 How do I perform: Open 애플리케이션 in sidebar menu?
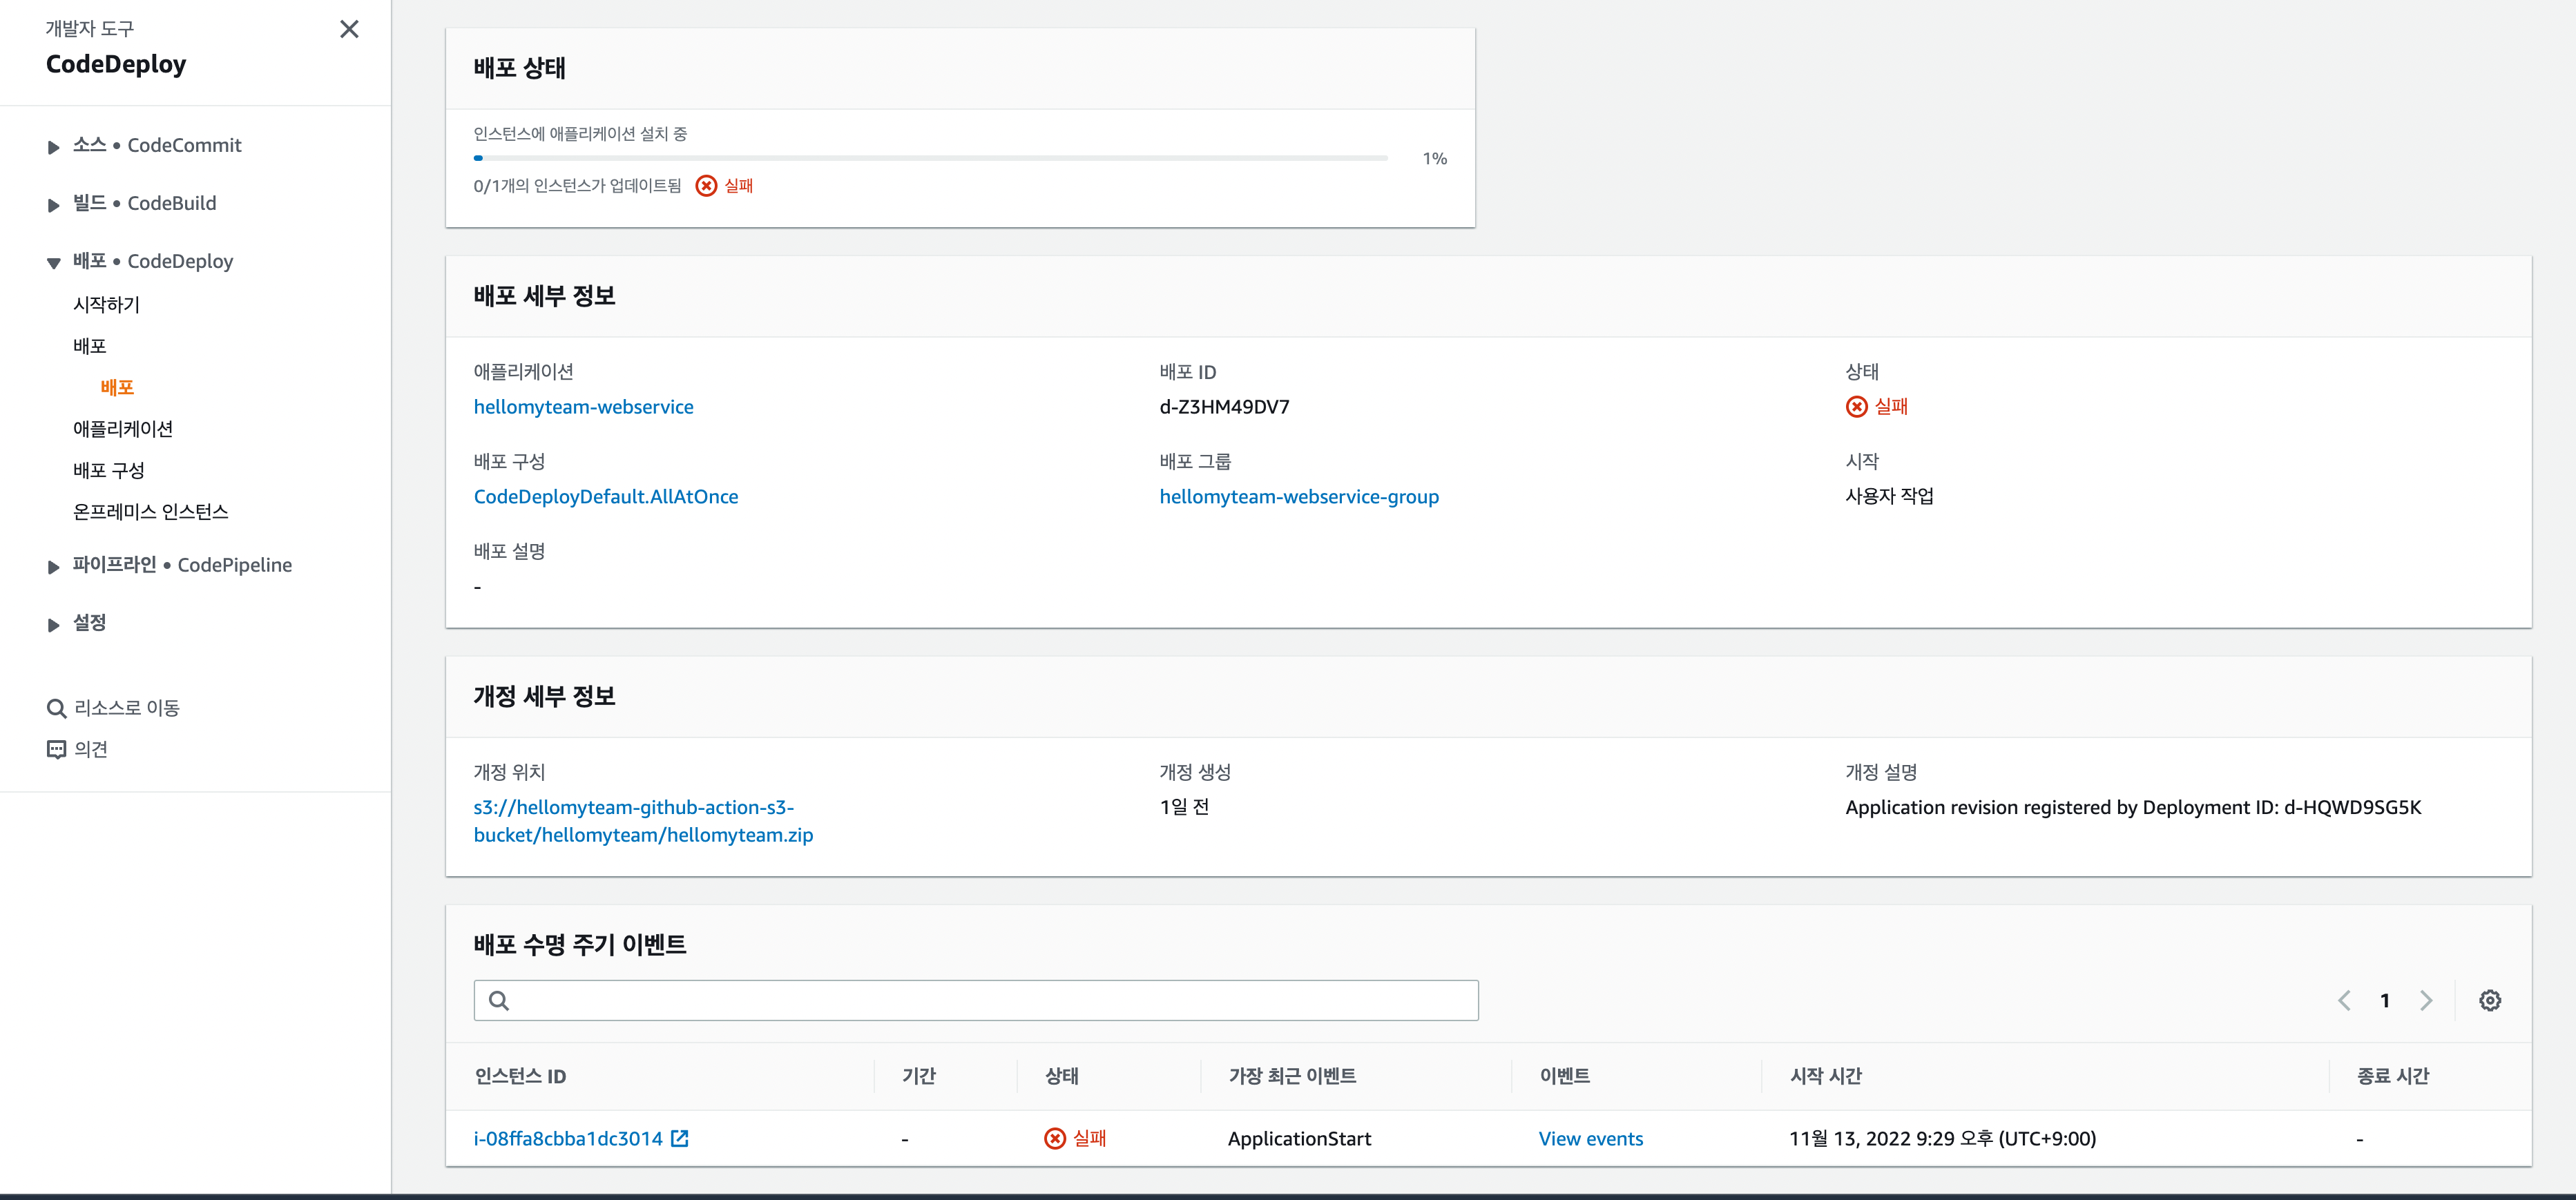pos(123,429)
